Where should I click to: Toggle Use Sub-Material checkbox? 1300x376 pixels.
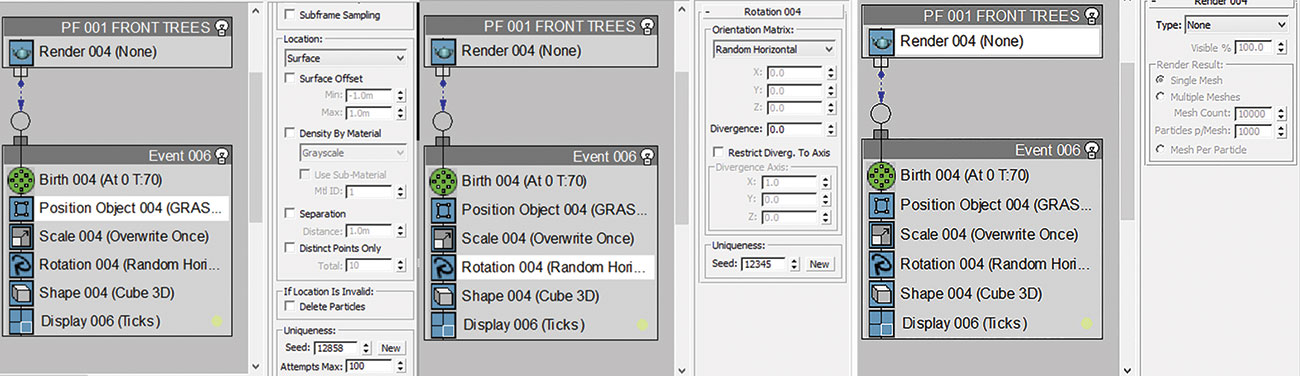(306, 174)
